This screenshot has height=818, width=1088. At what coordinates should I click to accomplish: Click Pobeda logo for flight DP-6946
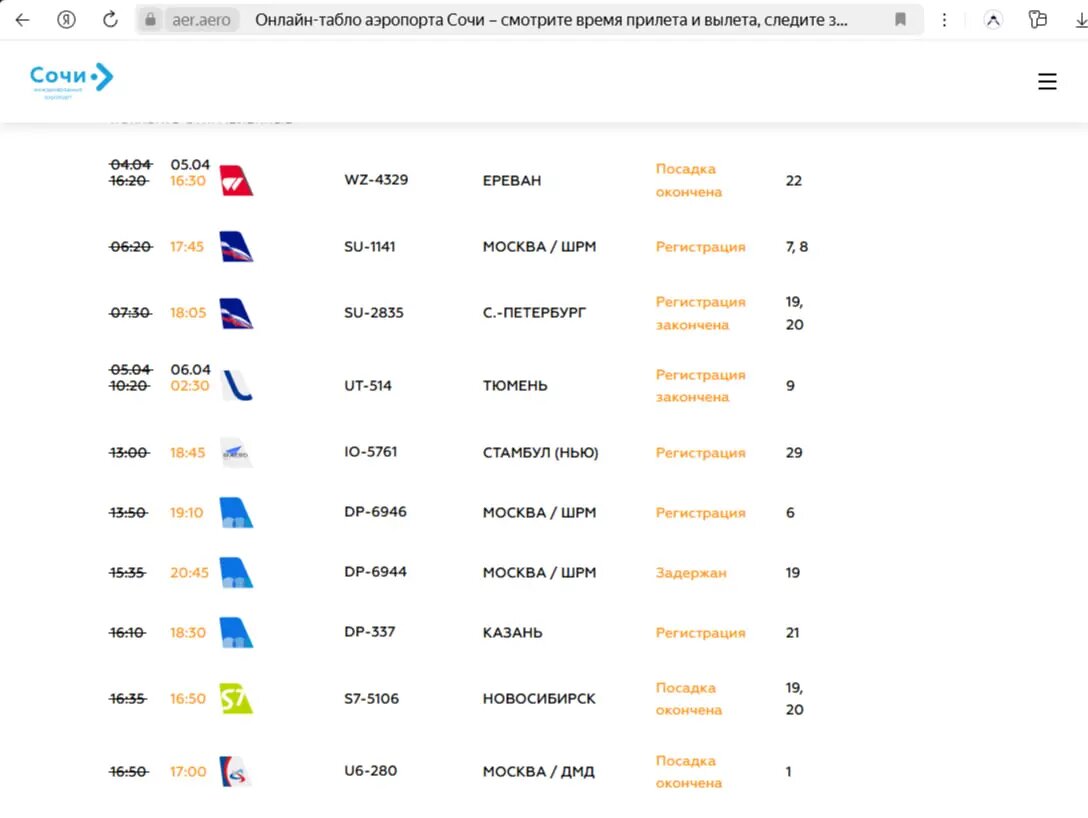(236, 513)
